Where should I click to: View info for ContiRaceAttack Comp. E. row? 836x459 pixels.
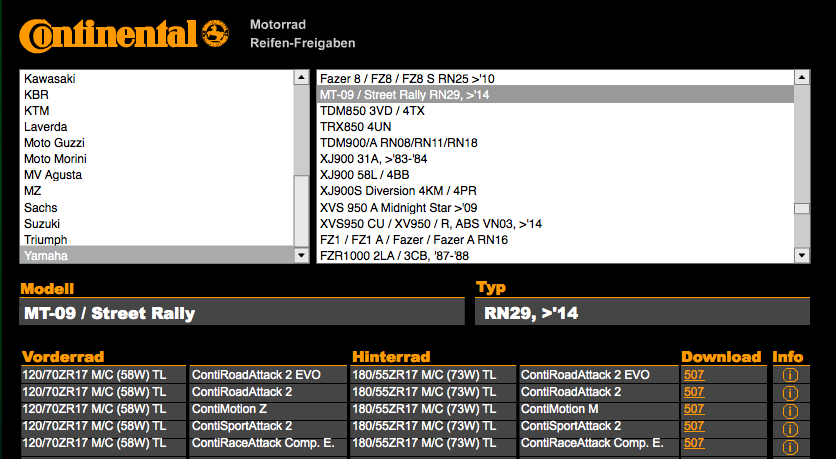tap(789, 443)
